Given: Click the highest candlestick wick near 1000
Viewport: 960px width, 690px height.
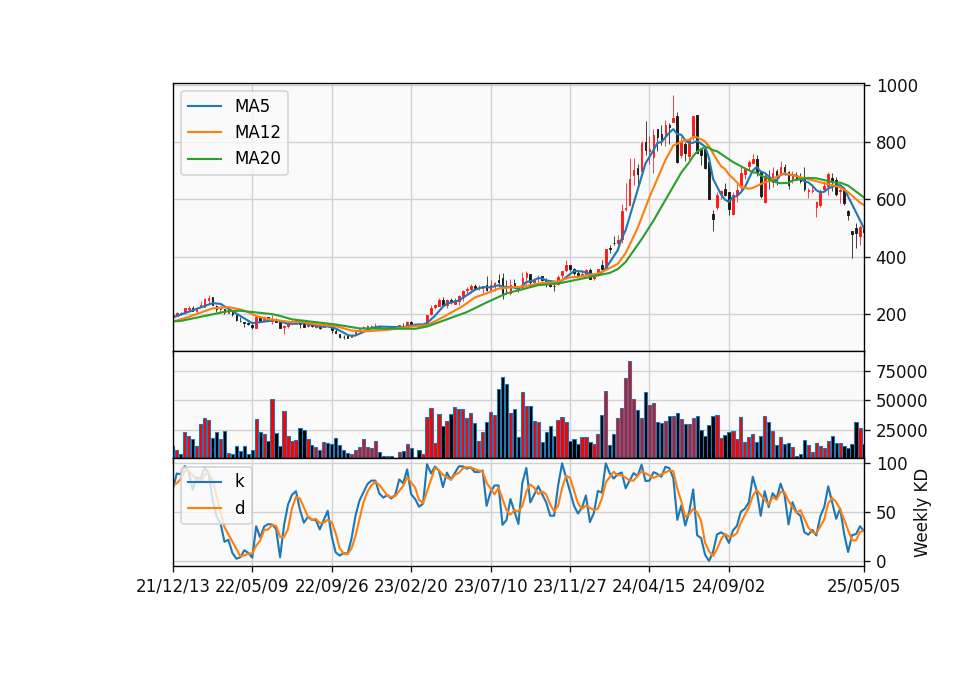Looking at the screenshot, I should pyautogui.click(x=673, y=107).
